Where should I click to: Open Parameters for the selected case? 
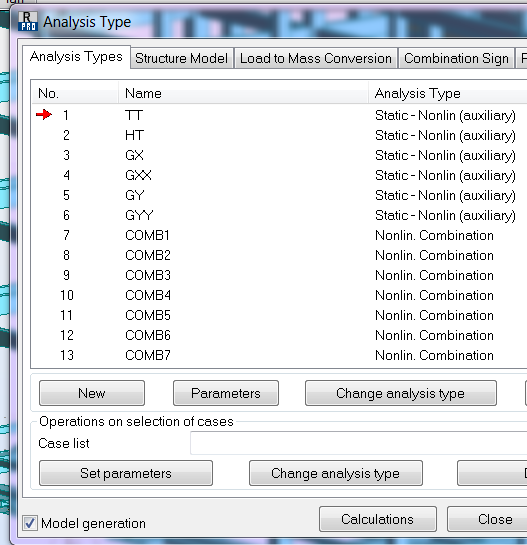tap(226, 393)
